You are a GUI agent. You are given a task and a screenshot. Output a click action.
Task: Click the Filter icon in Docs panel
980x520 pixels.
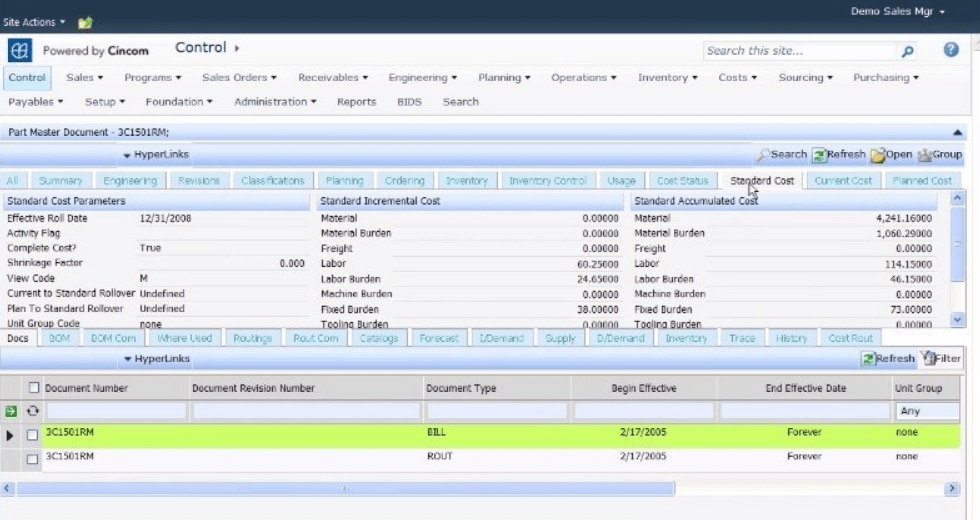tap(928, 358)
